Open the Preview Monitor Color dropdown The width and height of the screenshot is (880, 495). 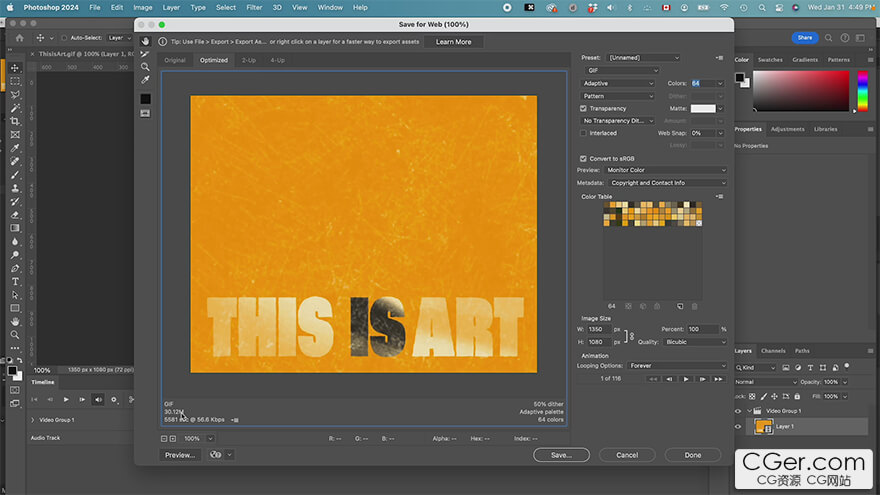(666, 170)
